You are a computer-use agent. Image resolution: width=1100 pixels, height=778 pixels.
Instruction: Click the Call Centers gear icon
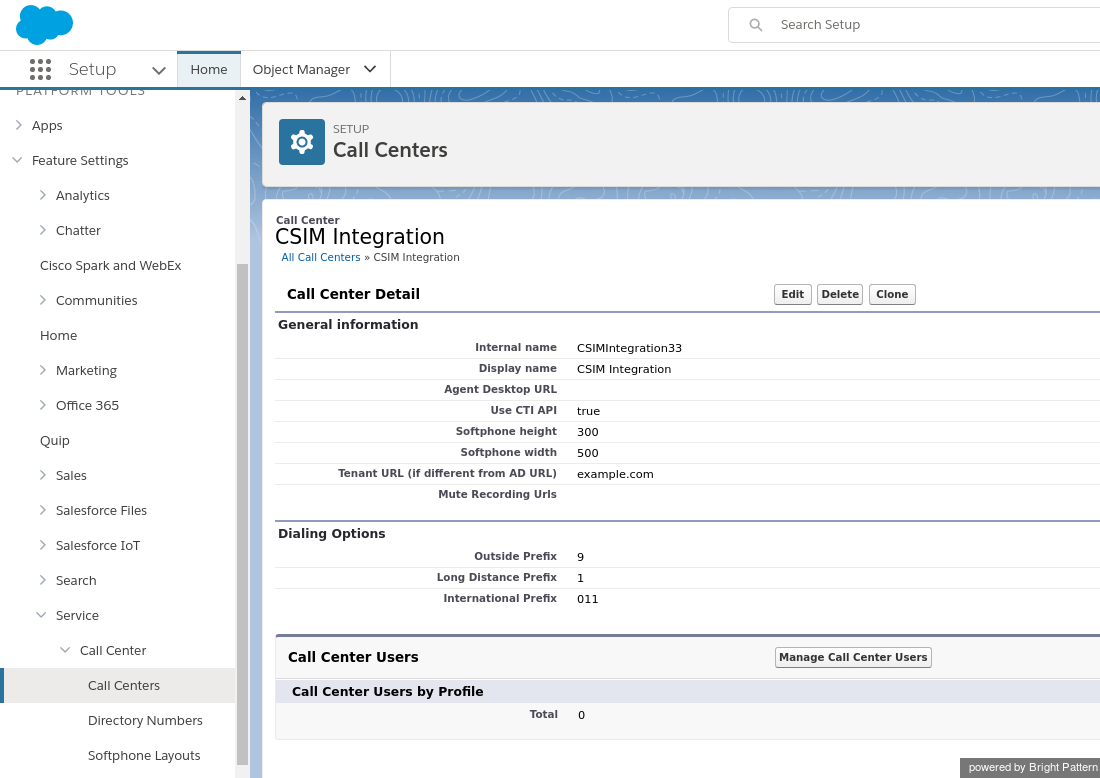pyautogui.click(x=302, y=142)
